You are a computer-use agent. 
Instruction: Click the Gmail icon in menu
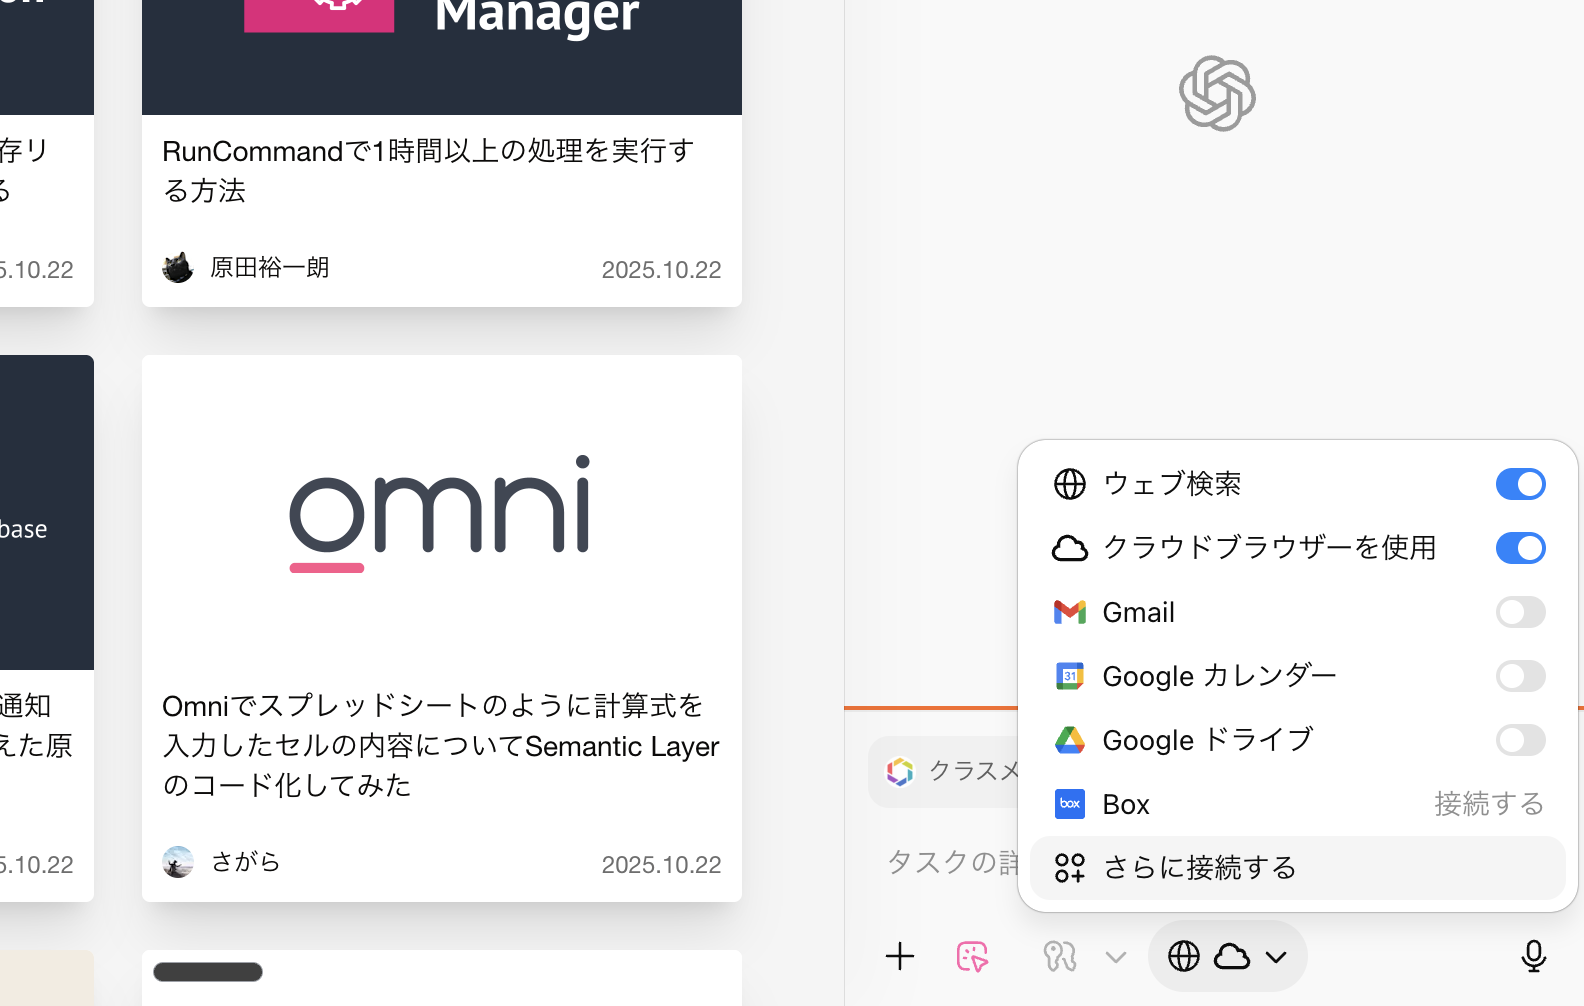[x=1069, y=612]
